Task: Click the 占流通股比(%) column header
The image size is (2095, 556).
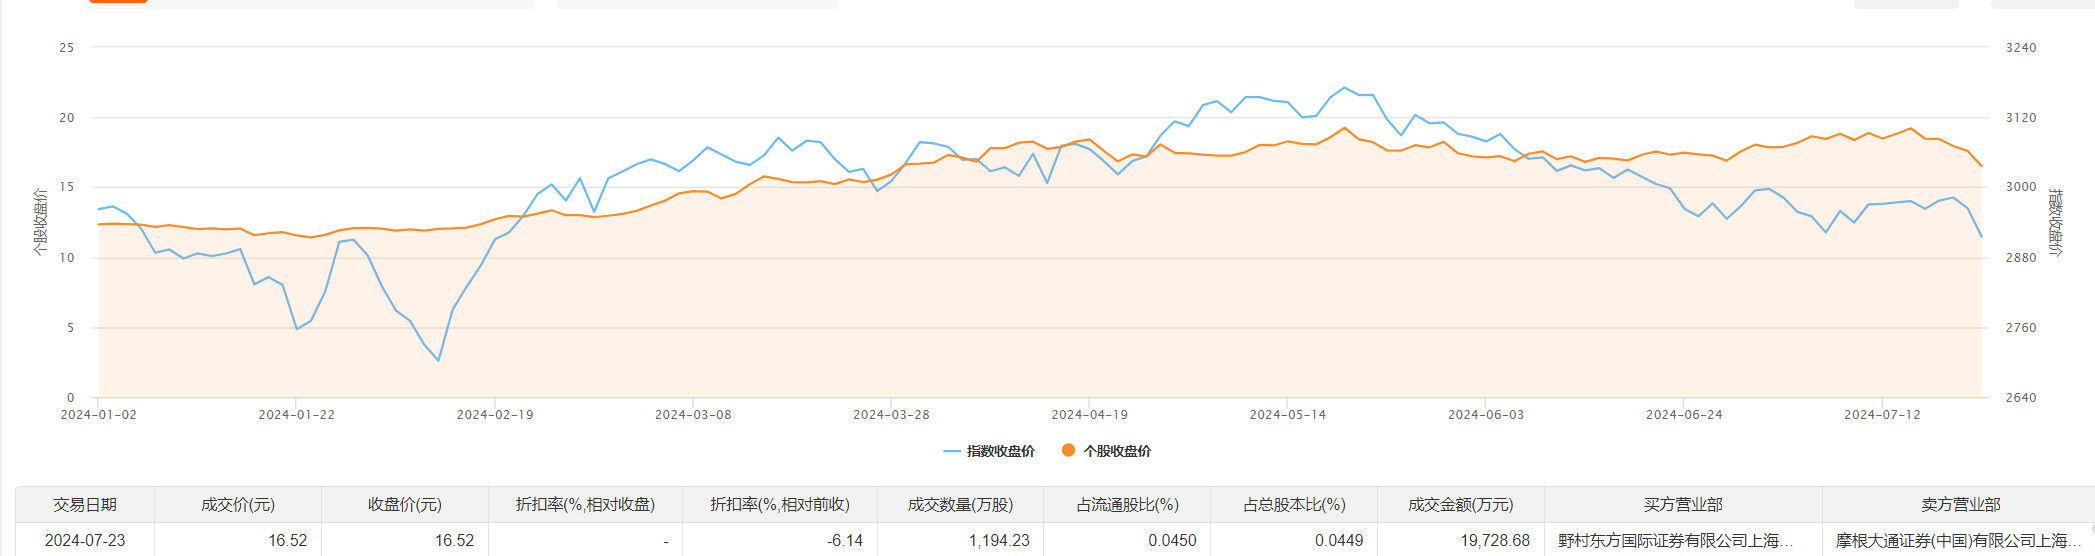Action: point(1127,505)
